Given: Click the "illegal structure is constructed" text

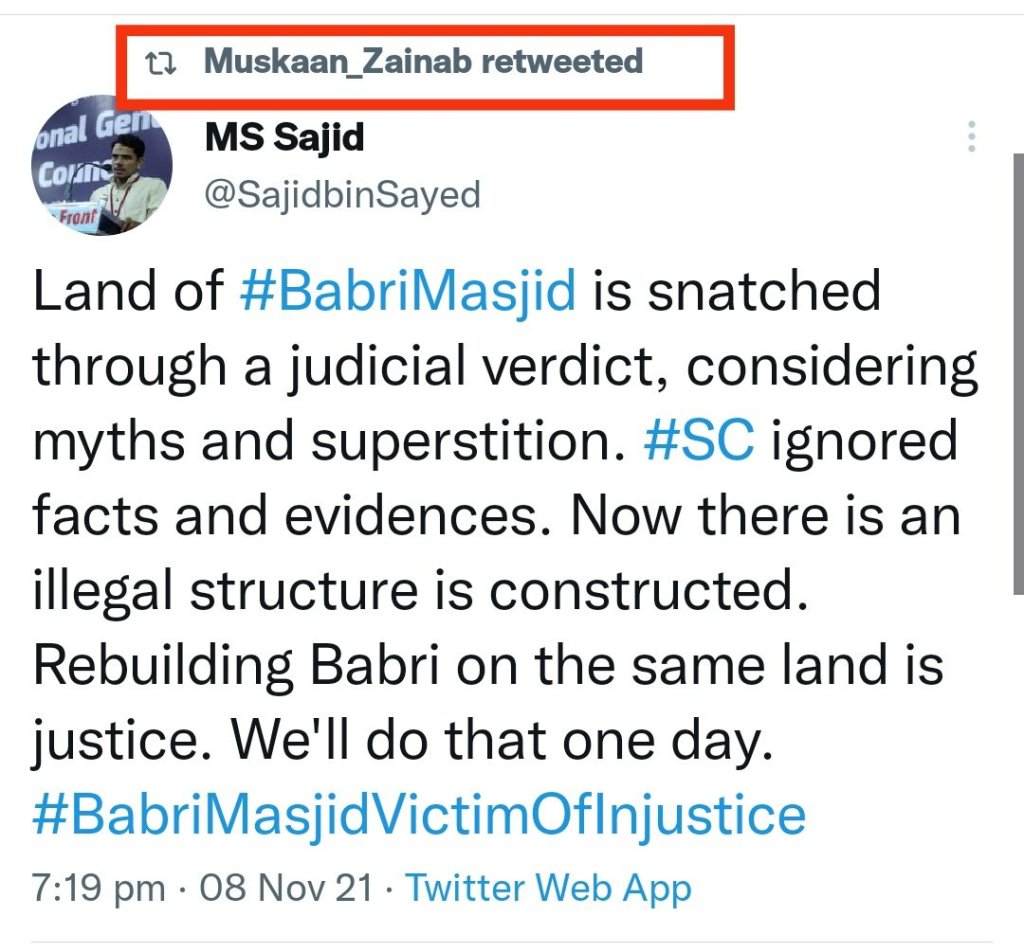Looking at the screenshot, I should pos(419,592).
